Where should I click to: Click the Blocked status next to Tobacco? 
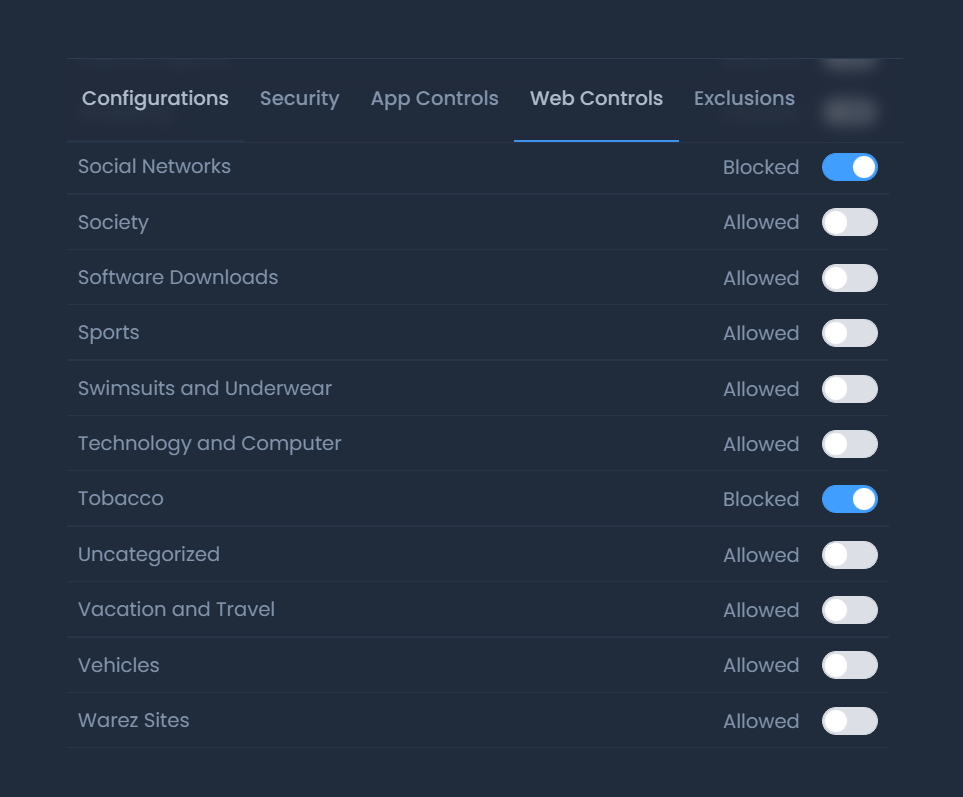click(761, 499)
